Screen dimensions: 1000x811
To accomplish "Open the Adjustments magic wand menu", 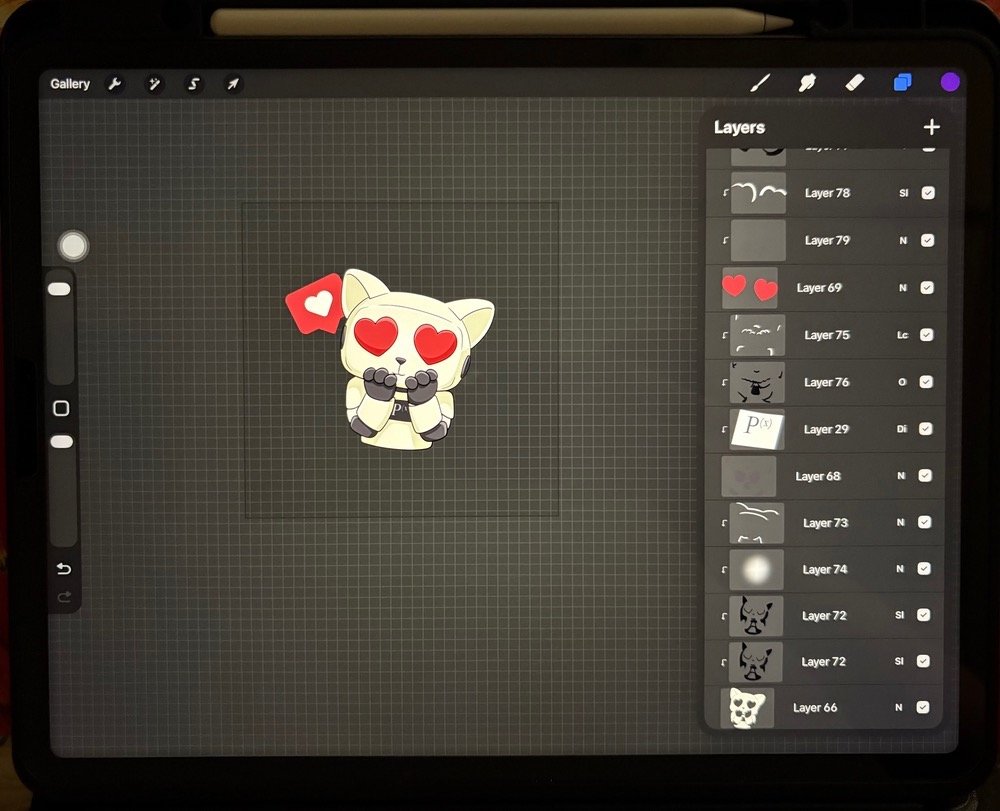I will click(154, 84).
